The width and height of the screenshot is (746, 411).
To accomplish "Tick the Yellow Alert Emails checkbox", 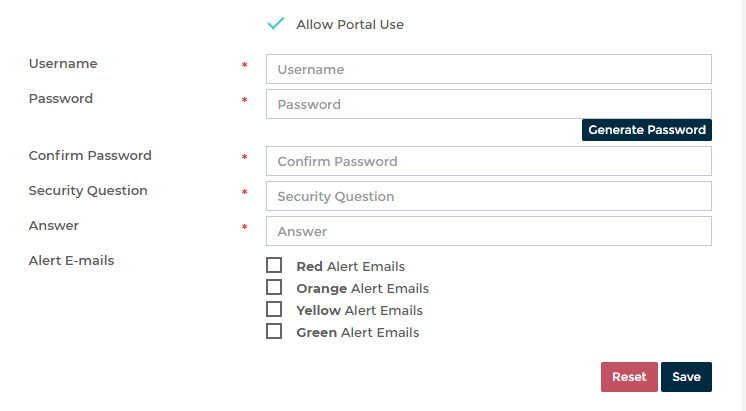I will click(274, 310).
